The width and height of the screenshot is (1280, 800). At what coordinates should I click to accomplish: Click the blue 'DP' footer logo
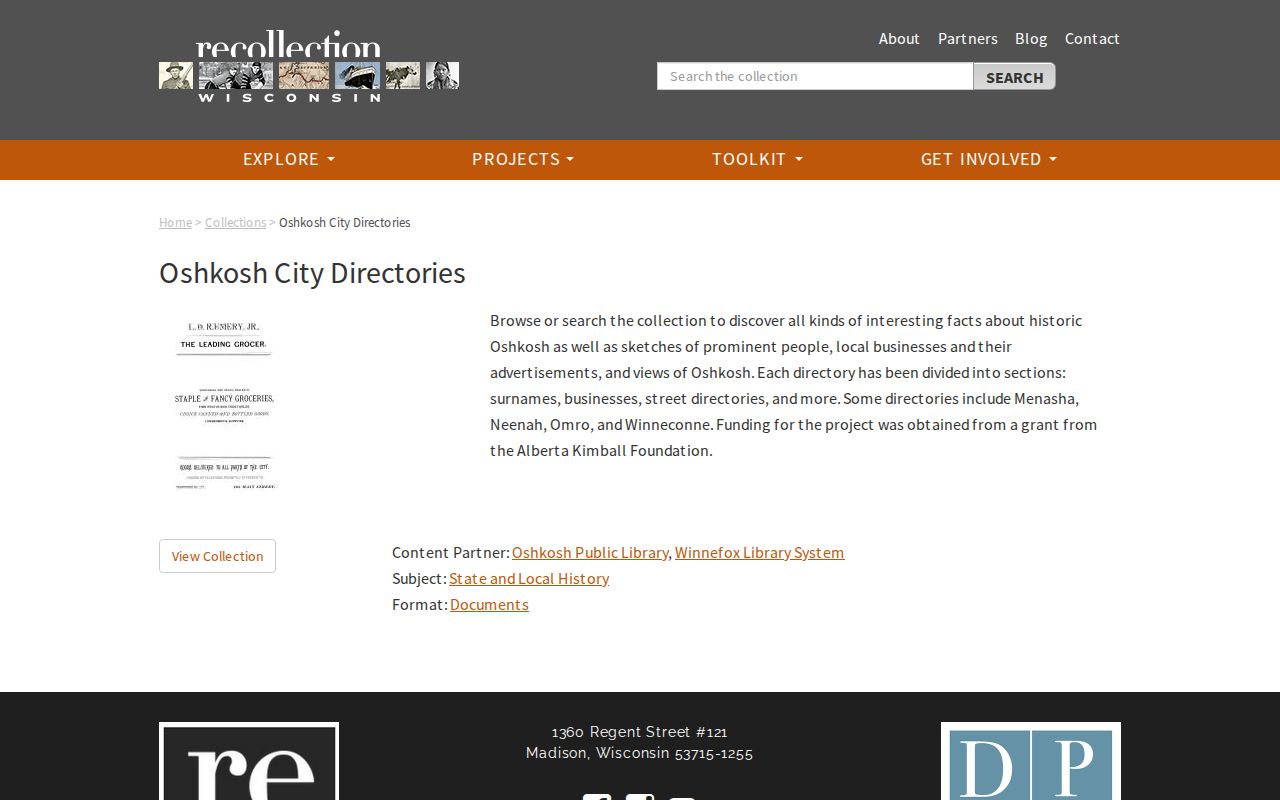coord(1031,761)
